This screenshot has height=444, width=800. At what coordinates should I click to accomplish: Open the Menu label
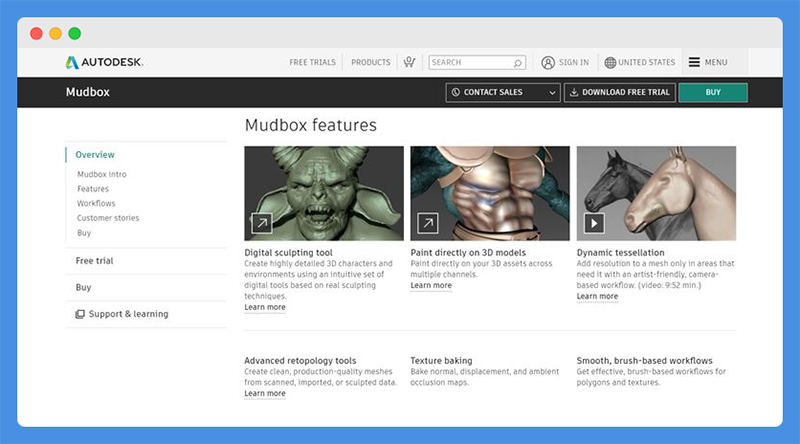[716, 62]
